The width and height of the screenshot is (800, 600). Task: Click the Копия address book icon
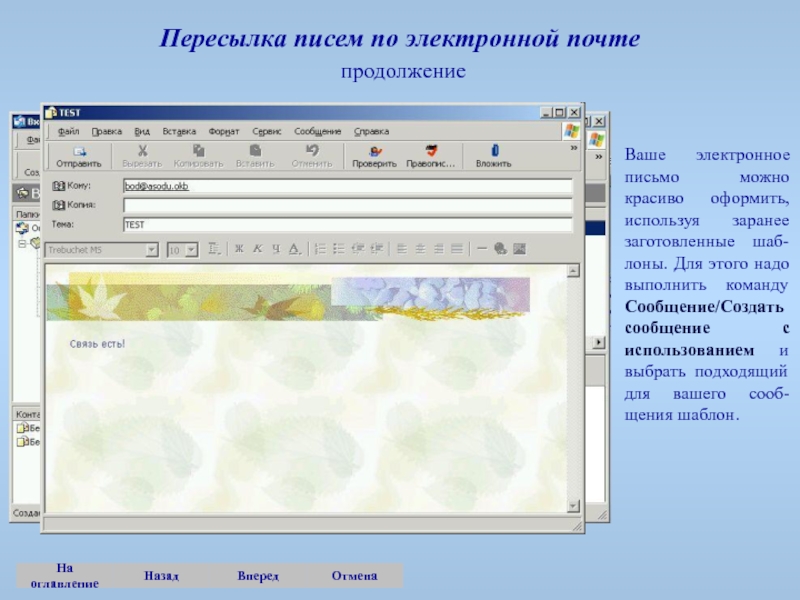[x=59, y=205]
